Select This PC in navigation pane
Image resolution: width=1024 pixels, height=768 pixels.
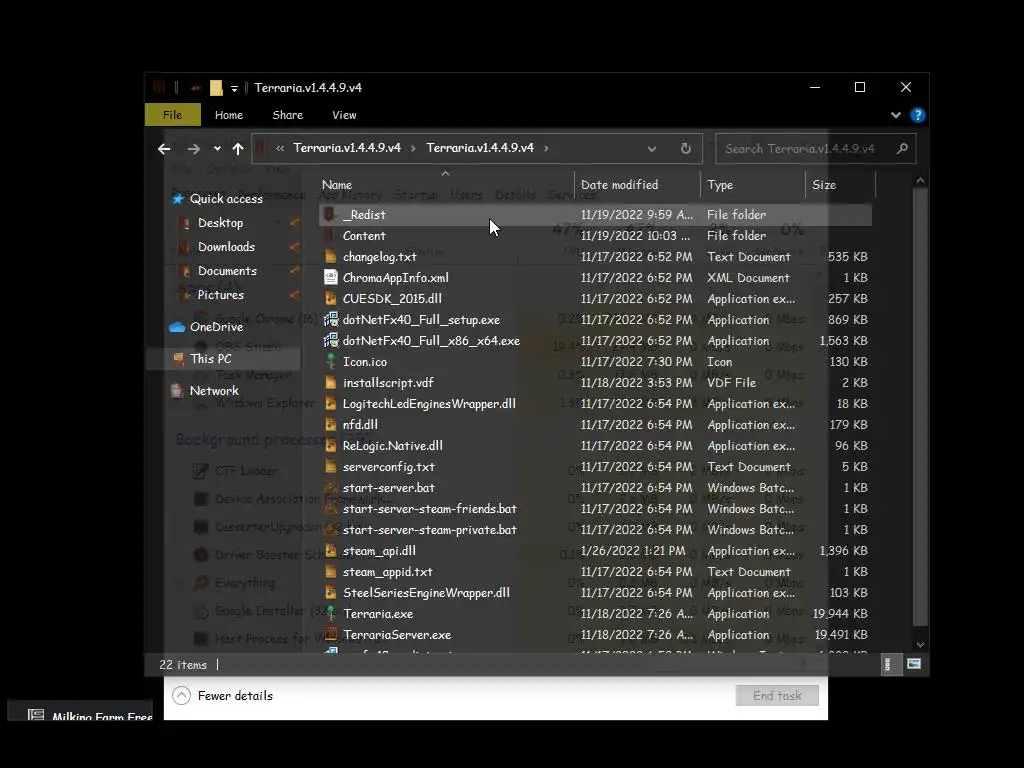coord(210,359)
